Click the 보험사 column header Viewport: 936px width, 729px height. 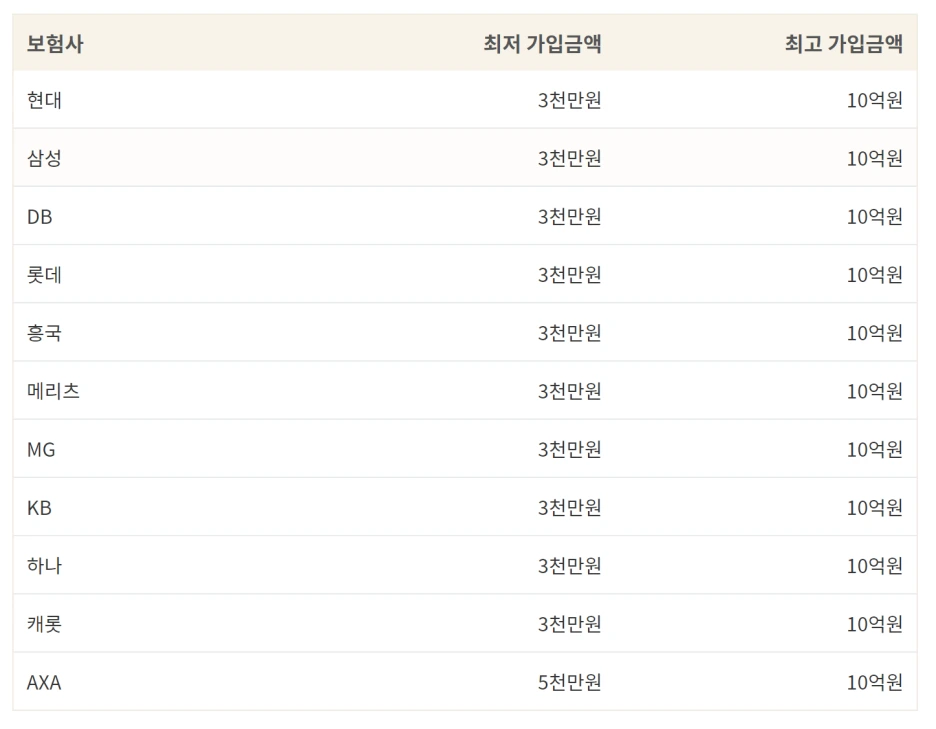click(55, 44)
